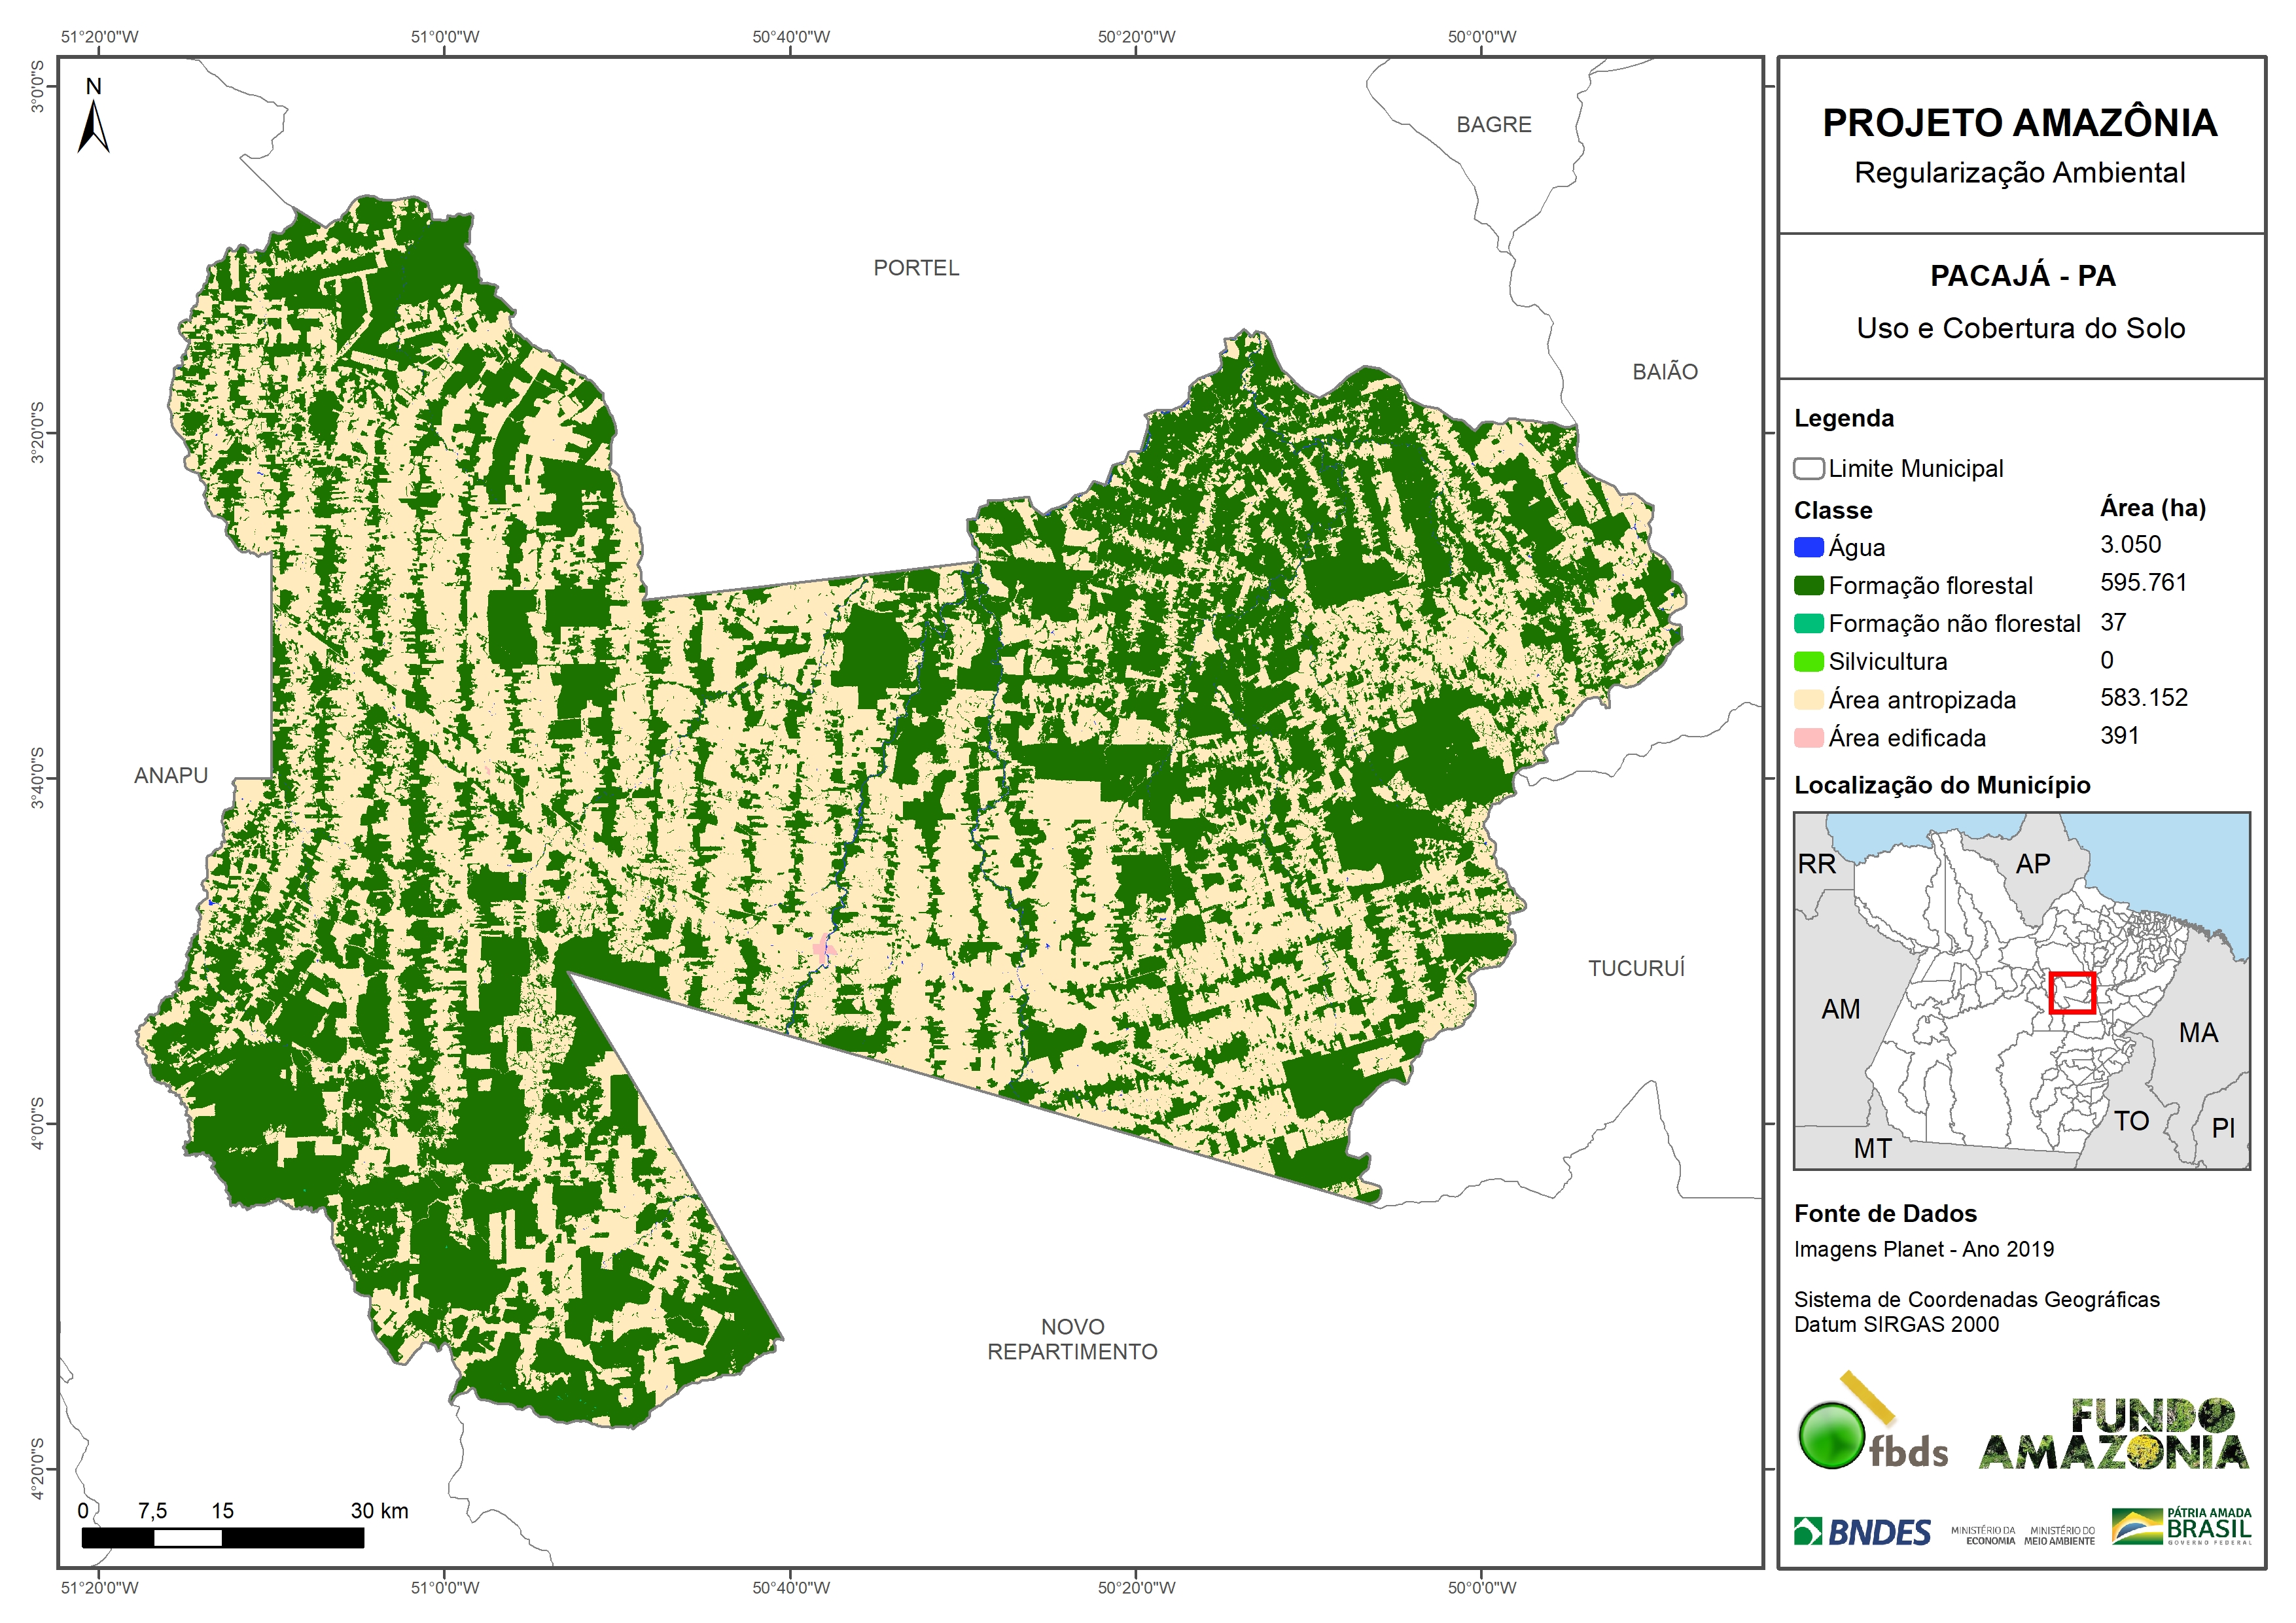Click the BNDES logo
This screenshot has width=2296, height=1623.
[x=1862, y=1532]
